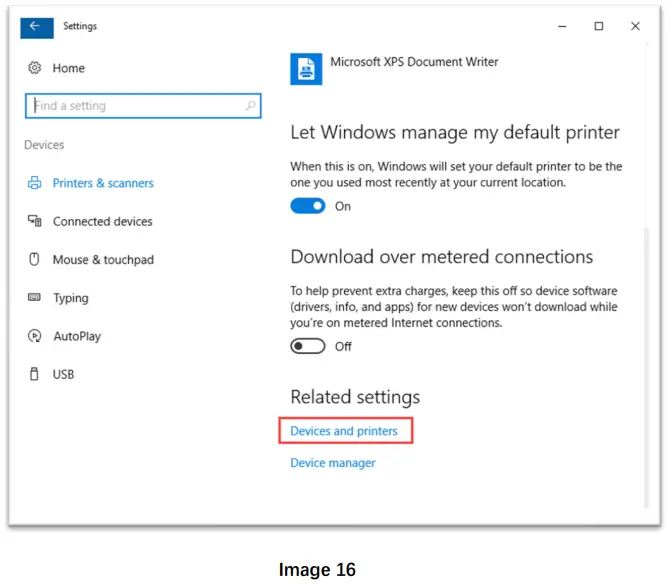Image resolution: width=670 pixels, height=587 pixels.
Task: Click the Mouse & touchpad icon
Action: (34, 259)
